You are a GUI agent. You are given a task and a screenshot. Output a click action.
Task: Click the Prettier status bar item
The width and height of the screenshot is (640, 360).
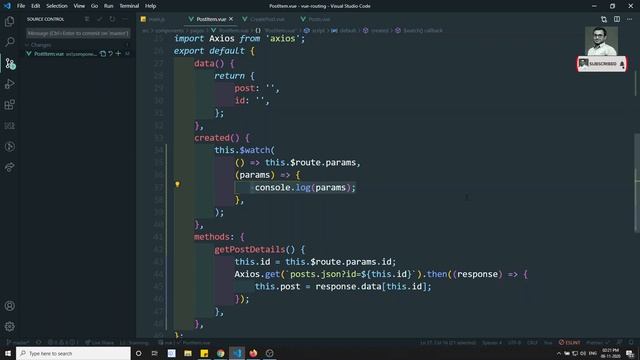pyautogui.click(x=598, y=342)
